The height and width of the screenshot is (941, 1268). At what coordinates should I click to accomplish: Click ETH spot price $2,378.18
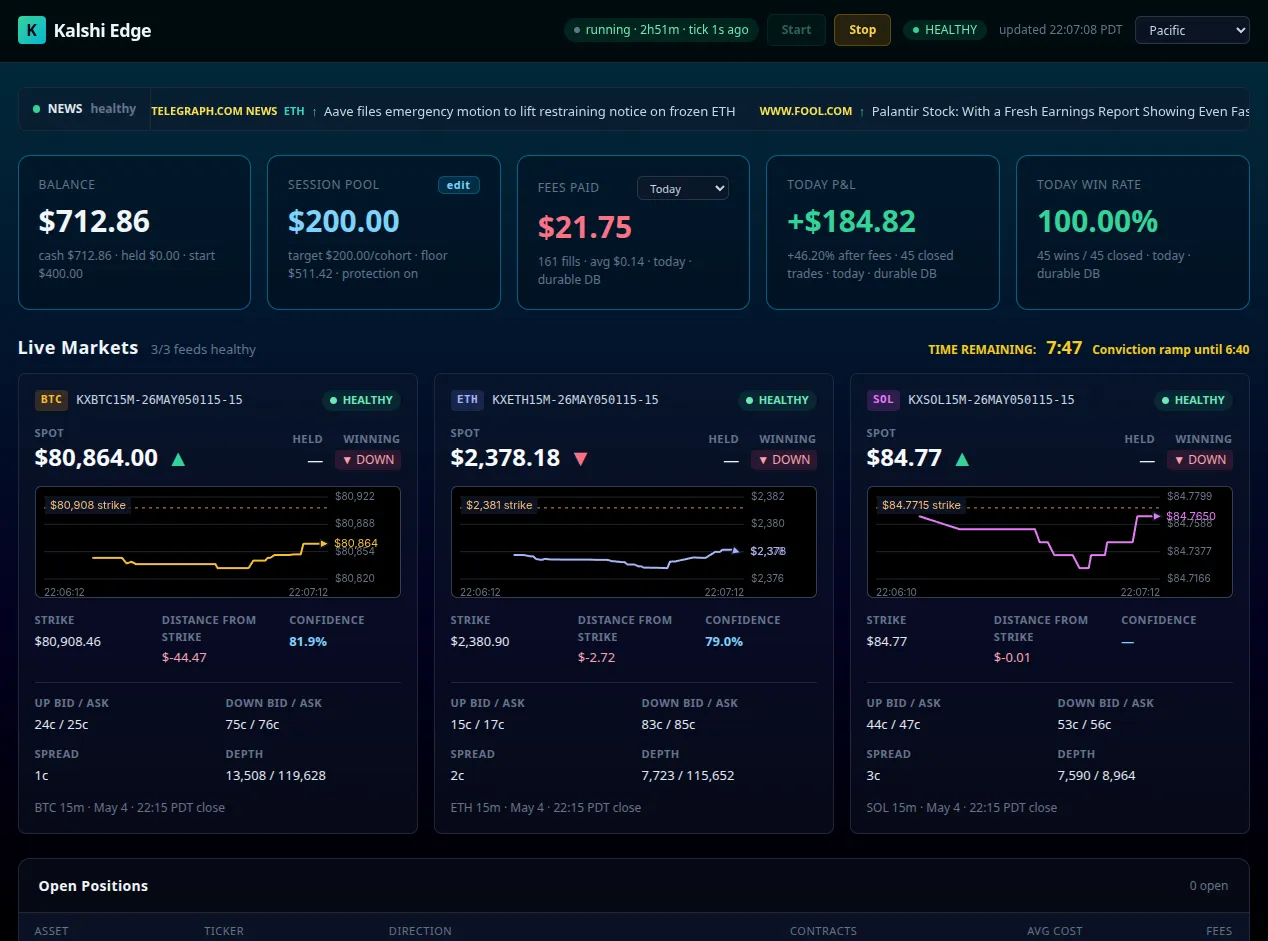pyautogui.click(x=505, y=458)
